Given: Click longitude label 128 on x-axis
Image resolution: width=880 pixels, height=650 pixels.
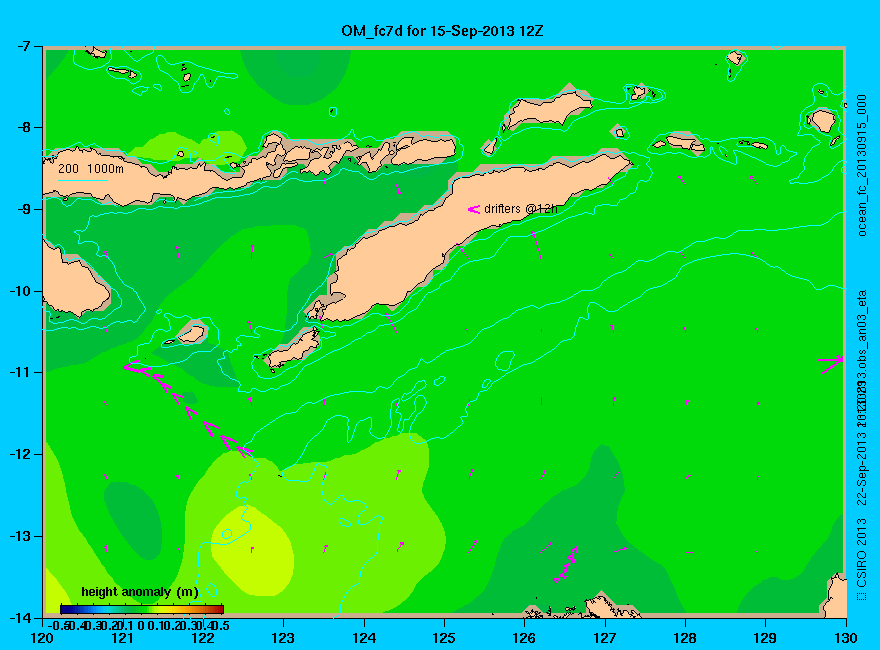Looking at the screenshot, I should [685, 638].
